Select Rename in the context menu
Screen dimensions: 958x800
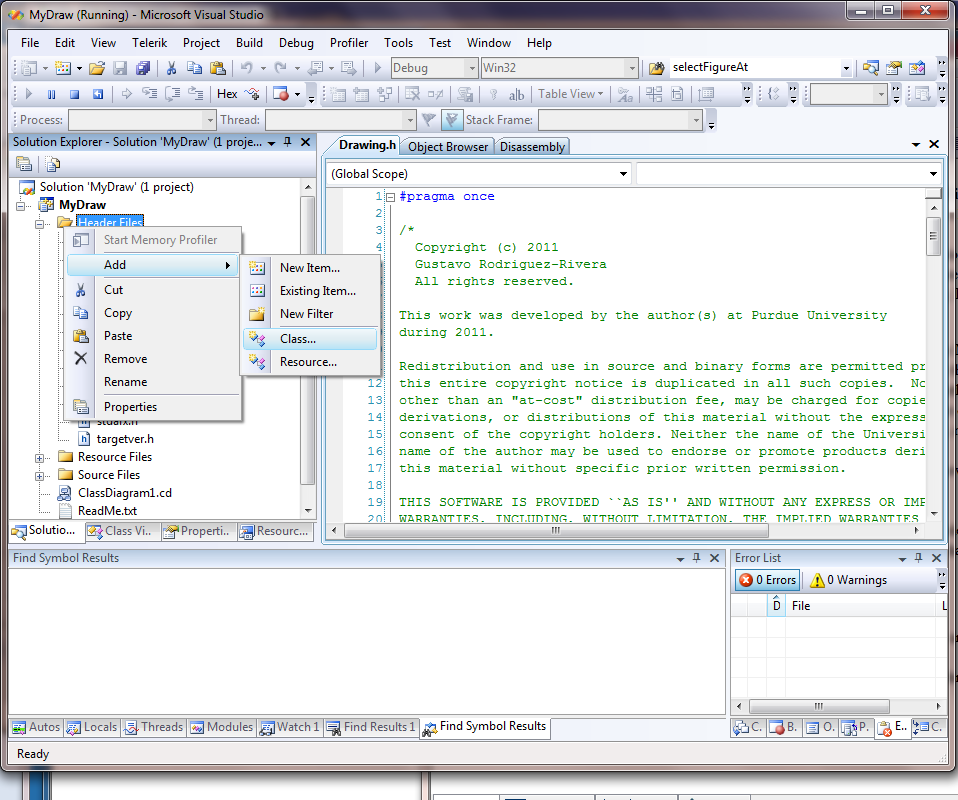(x=153, y=382)
